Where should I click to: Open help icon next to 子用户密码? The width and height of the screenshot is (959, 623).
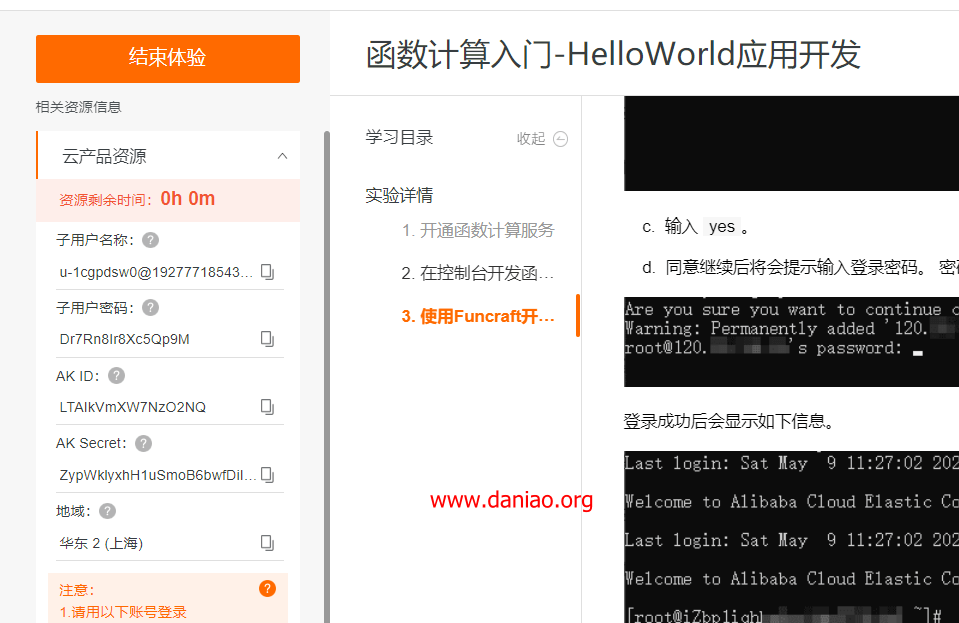coord(150,308)
